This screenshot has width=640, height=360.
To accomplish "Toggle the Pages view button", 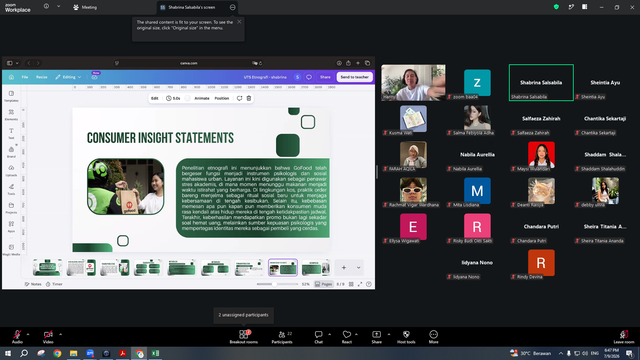I will click(324, 284).
